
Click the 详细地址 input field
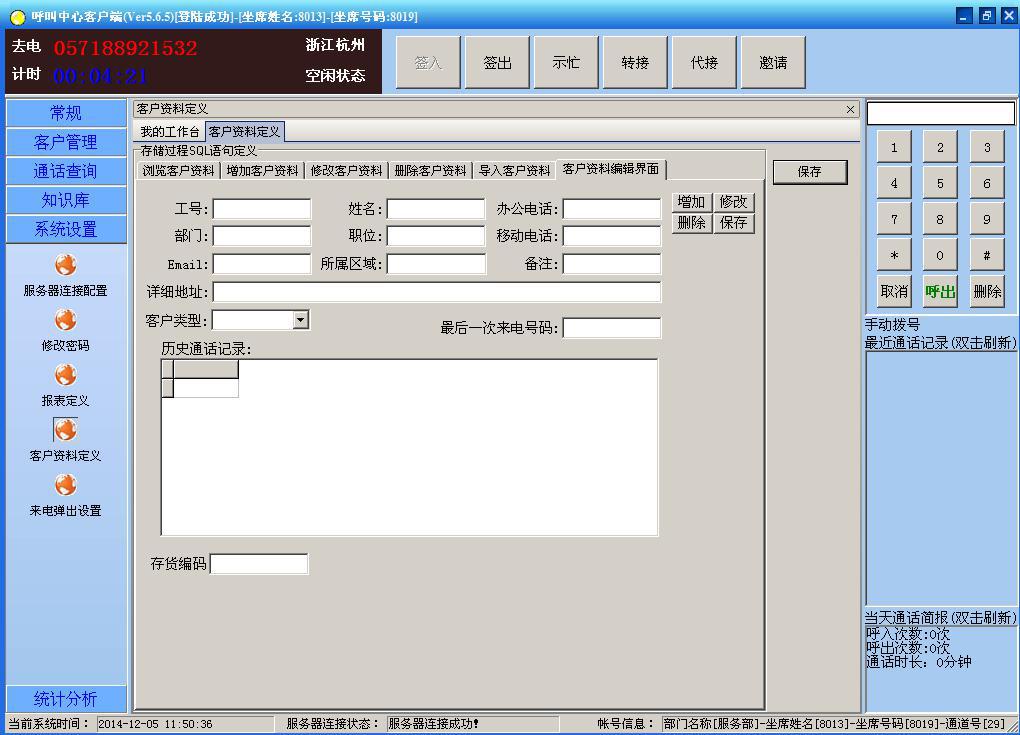436,292
